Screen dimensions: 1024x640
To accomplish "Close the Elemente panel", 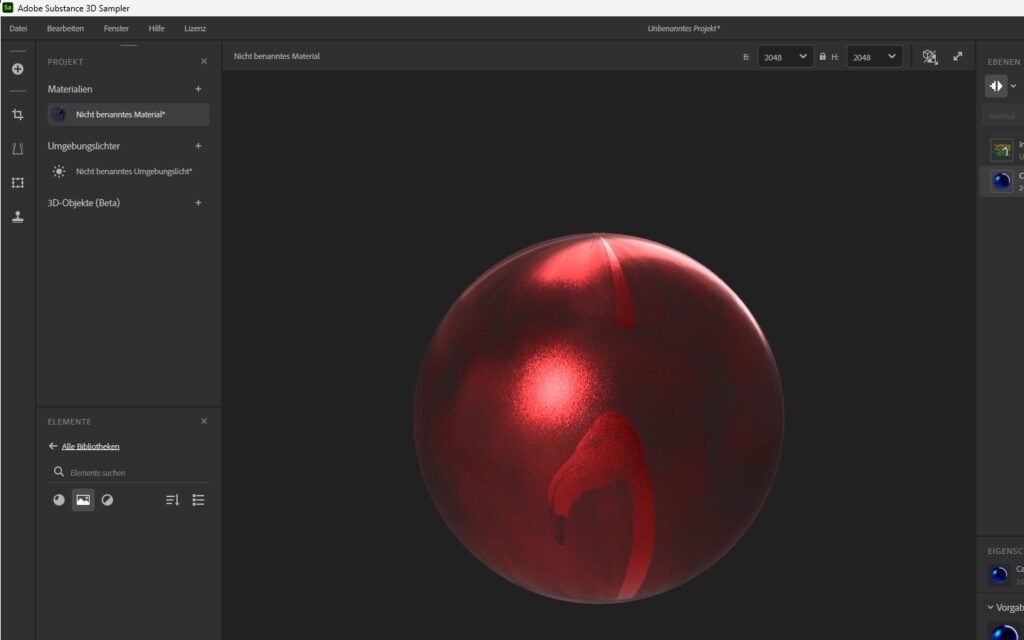I will pyautogui.click(x=204, y=421).
